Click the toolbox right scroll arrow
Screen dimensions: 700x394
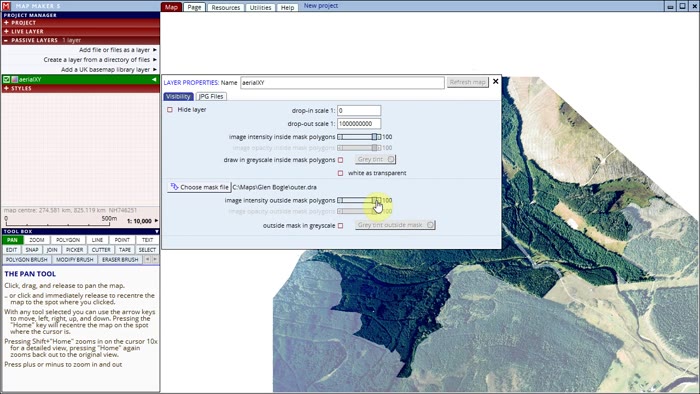click(155, 259)
